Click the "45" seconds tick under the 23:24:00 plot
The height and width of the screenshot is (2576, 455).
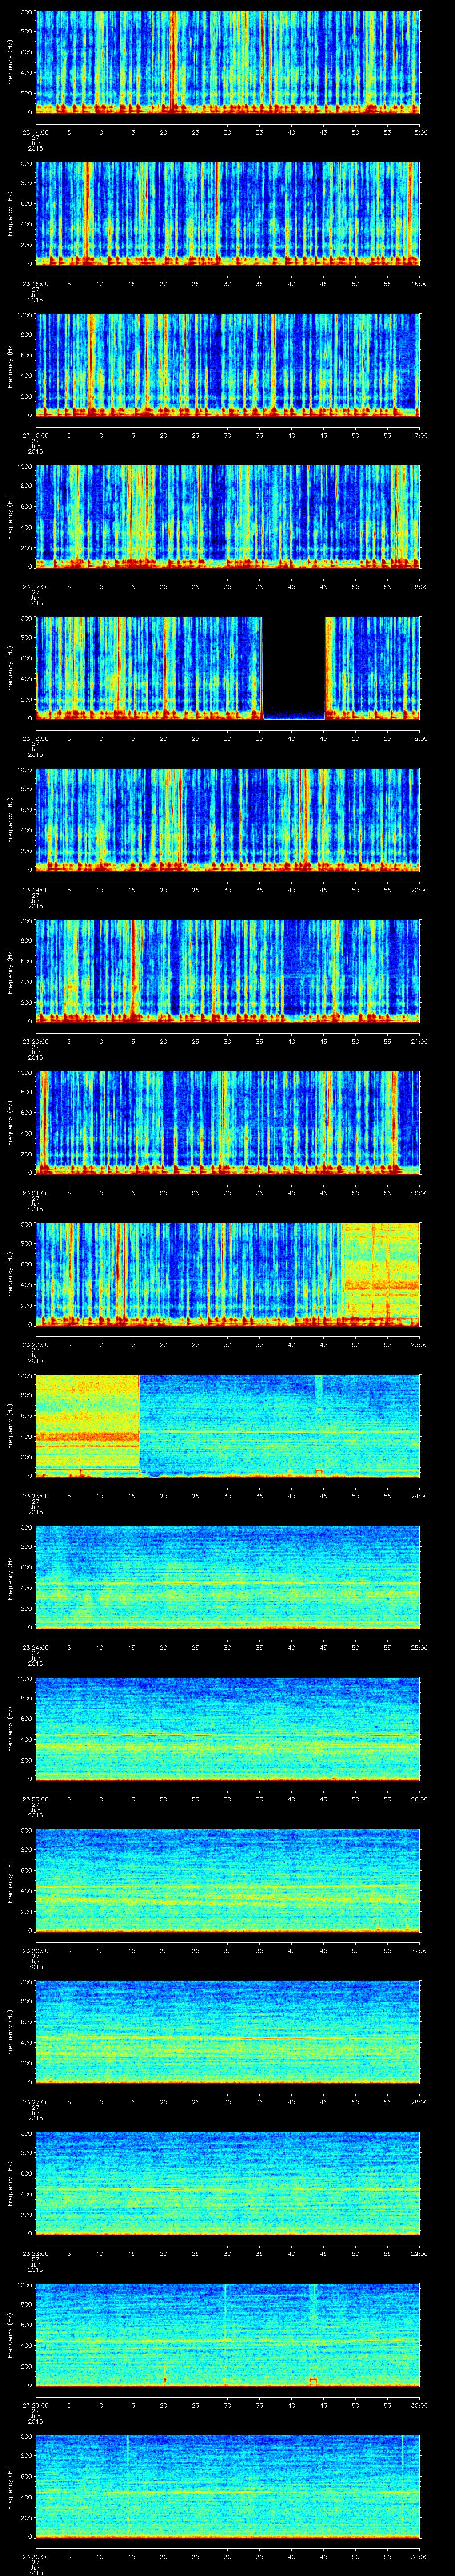pyautogui.click(x=324, y=1649)
